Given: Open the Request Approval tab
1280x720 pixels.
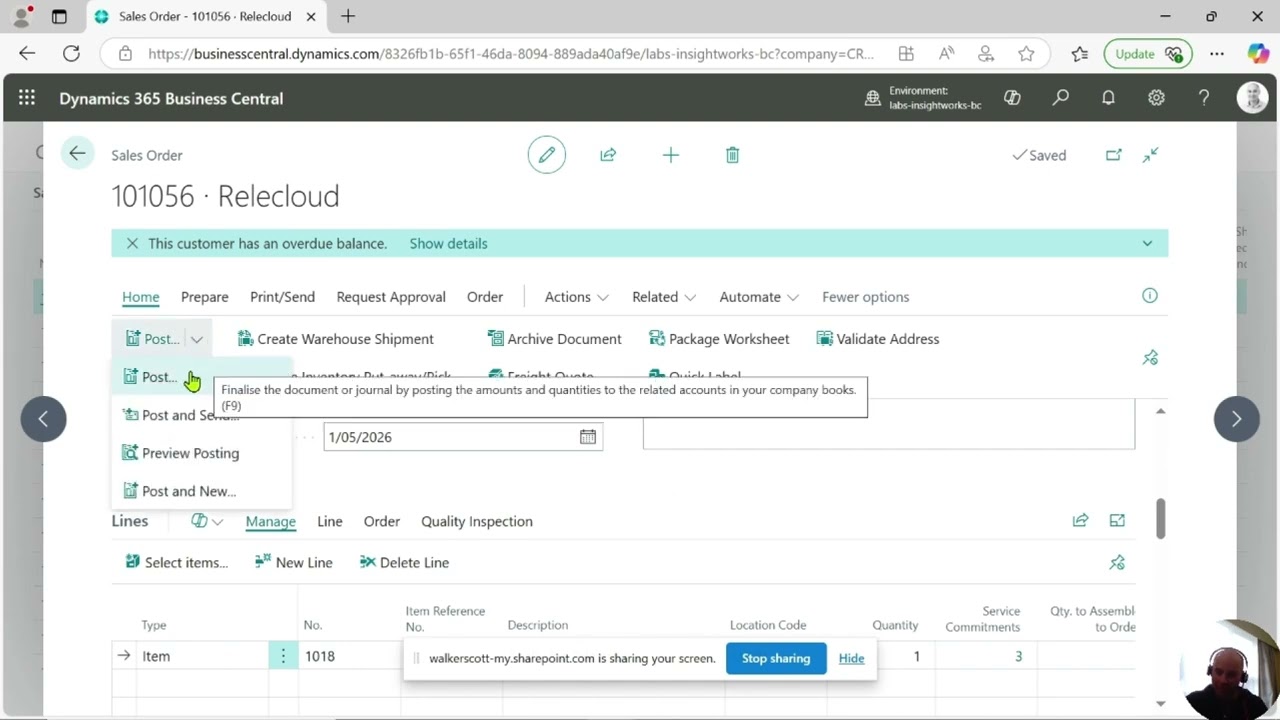Looking at the screenshot, I should coord(391,297).
